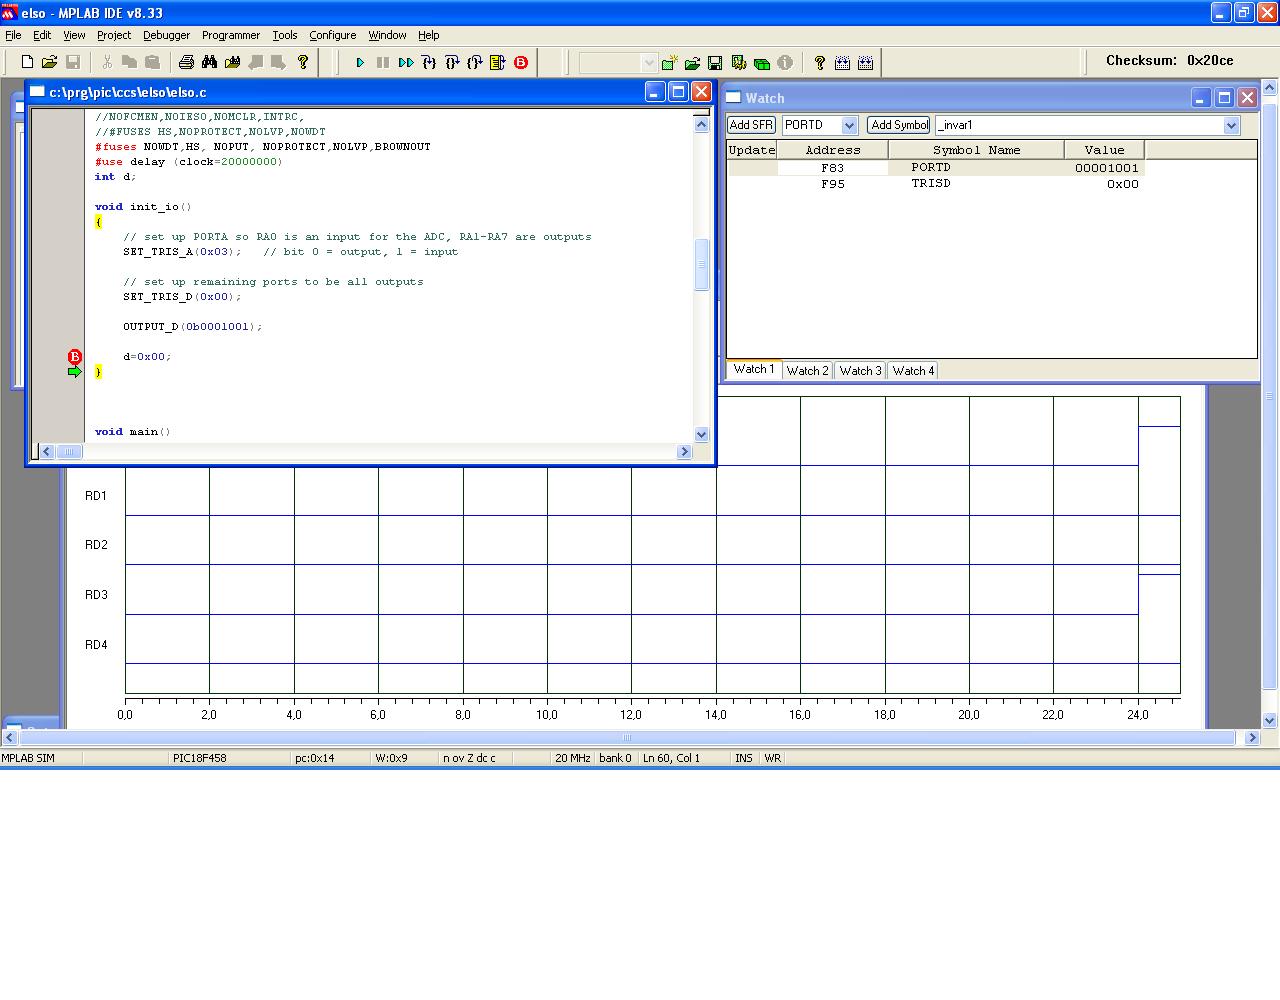
Task: Switch to the Watch 2 tab
Action: (807, 370)
